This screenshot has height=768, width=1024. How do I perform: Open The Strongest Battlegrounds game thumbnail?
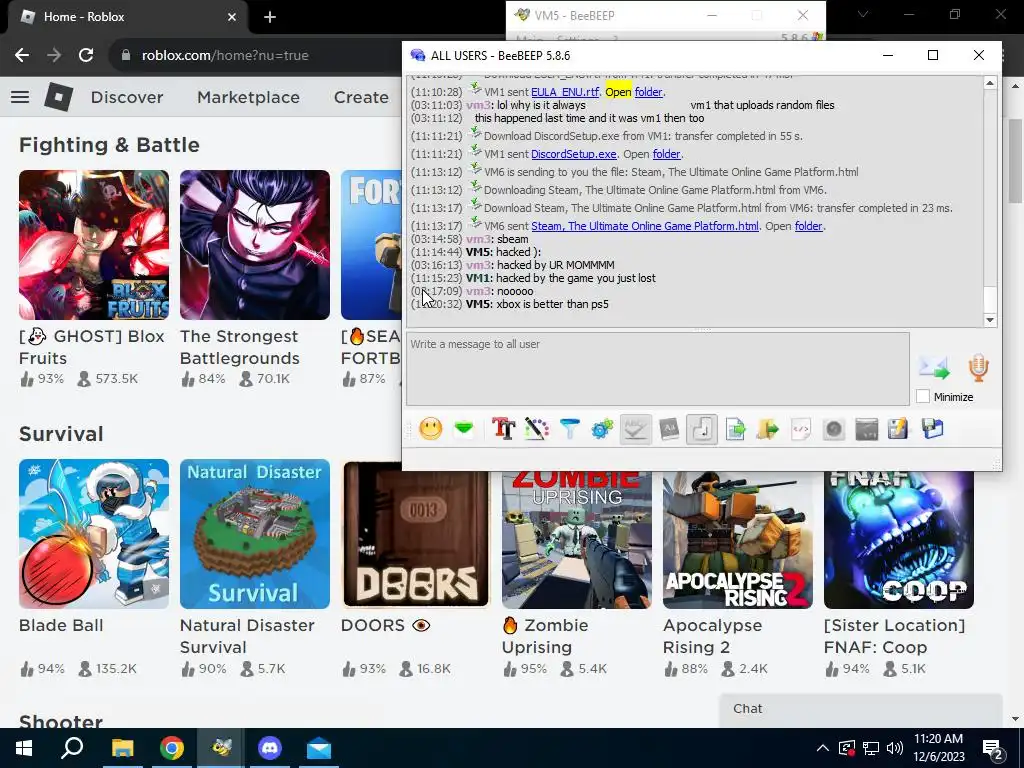(x=255, y=245)
